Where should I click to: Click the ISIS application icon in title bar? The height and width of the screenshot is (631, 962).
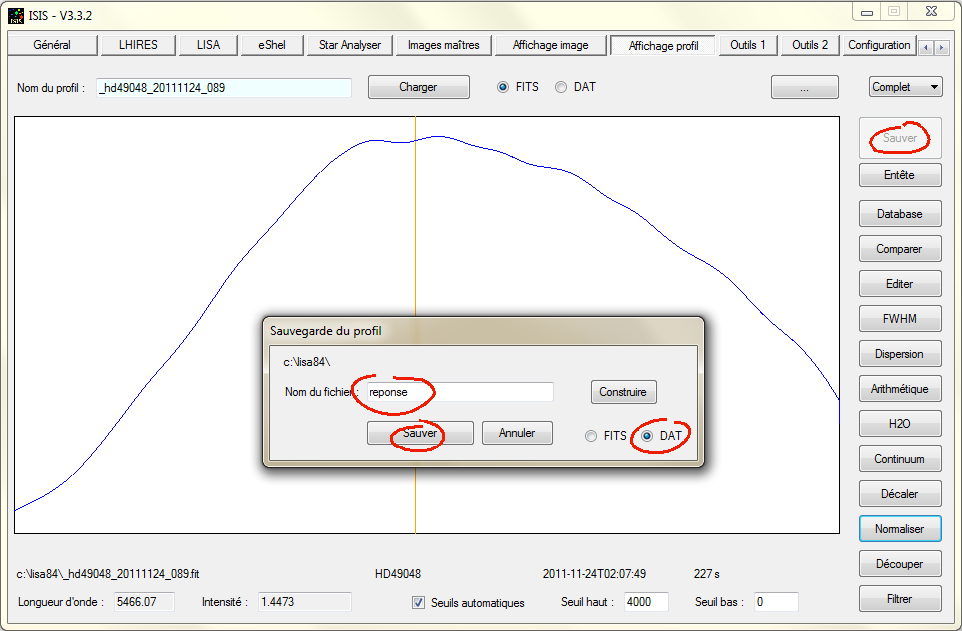(15, 16)
